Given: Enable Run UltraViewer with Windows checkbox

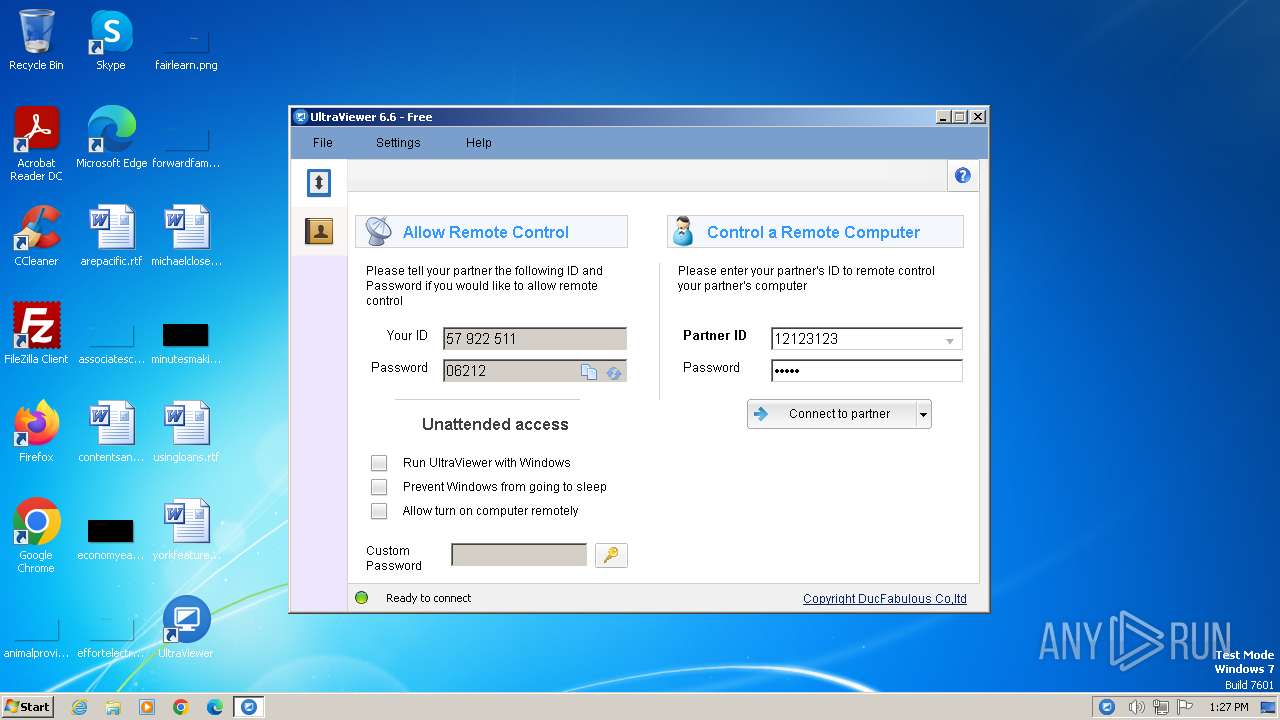Looking at the screenshot, I should [379, 463].
